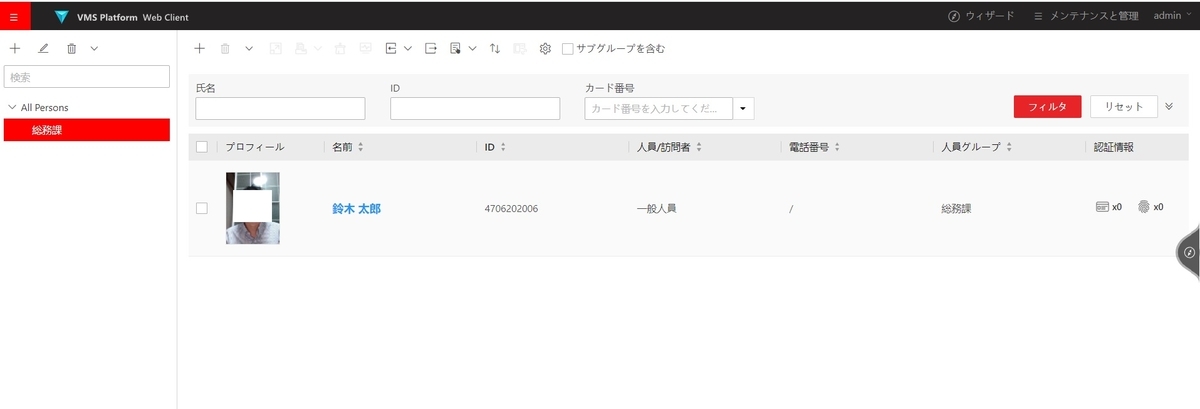Select All Persons in the tree
This screenshot has width=1200, height=409.
click(x=45, y=107)
